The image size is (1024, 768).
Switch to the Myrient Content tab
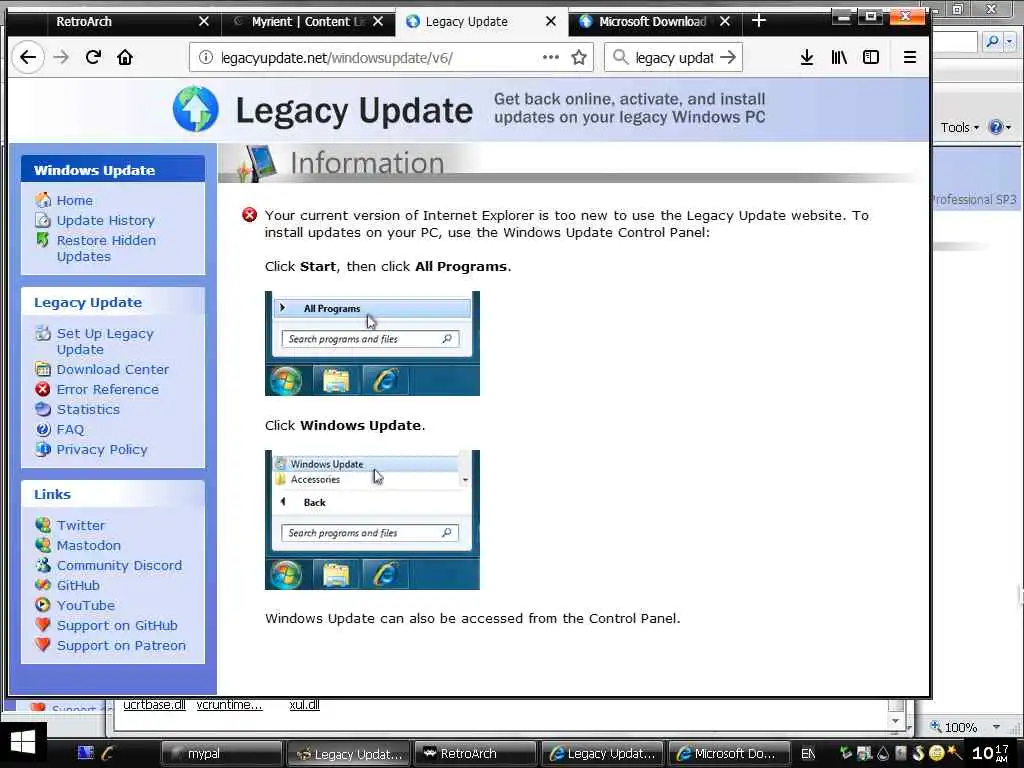point(308,22)
